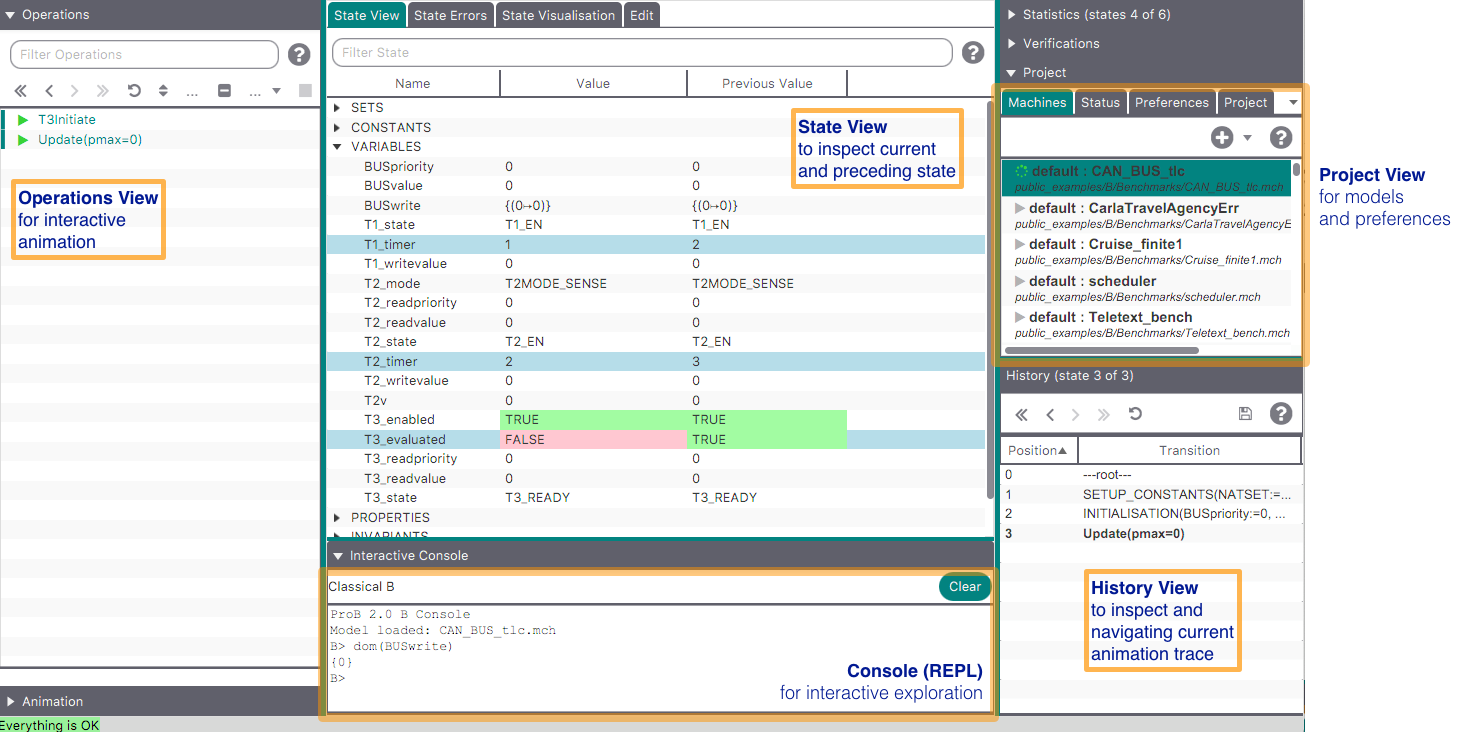Expand the Animation panel

point(11,702)
